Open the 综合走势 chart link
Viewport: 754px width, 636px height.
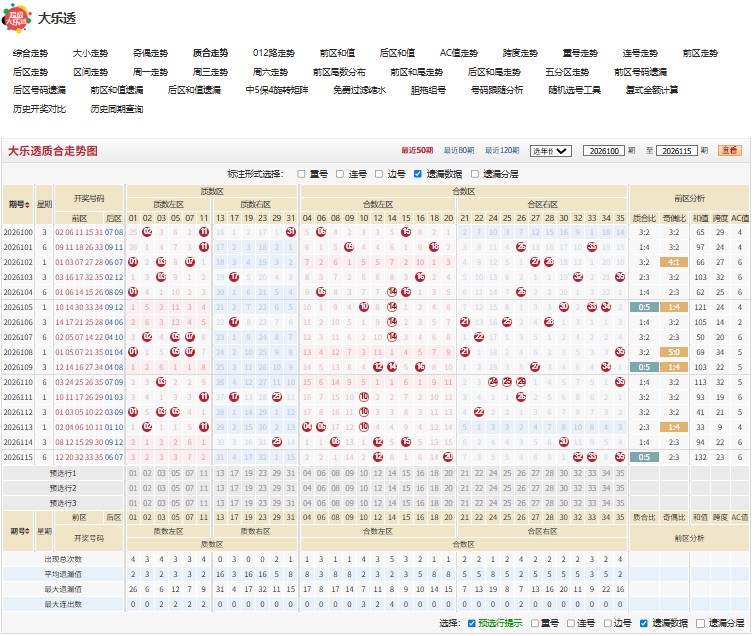pyautogui.click(x=30, y=53)
